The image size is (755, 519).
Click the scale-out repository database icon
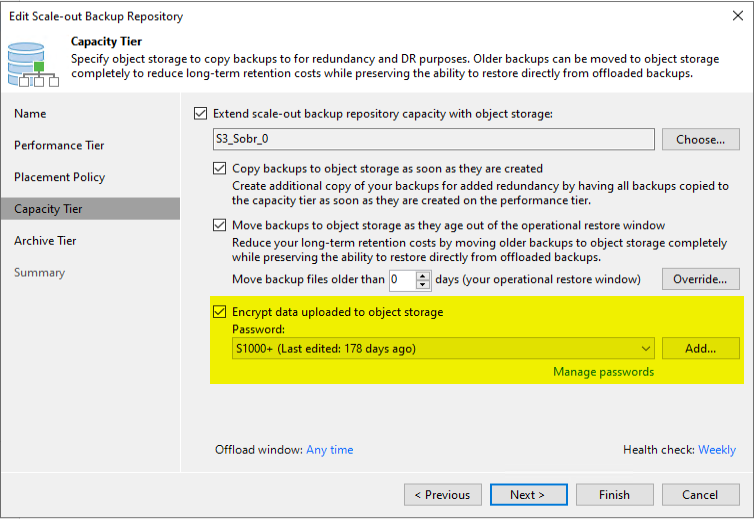[x=33, y=64]
